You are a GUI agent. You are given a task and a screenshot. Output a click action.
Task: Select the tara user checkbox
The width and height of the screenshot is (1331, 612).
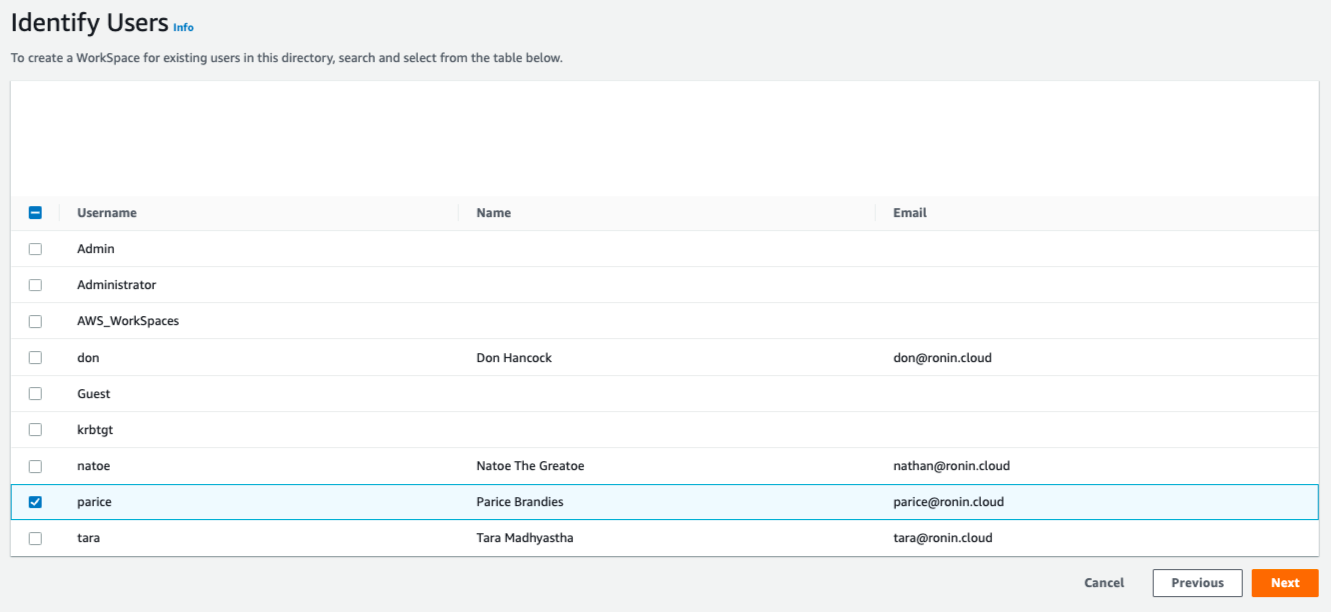click(35, 538)
